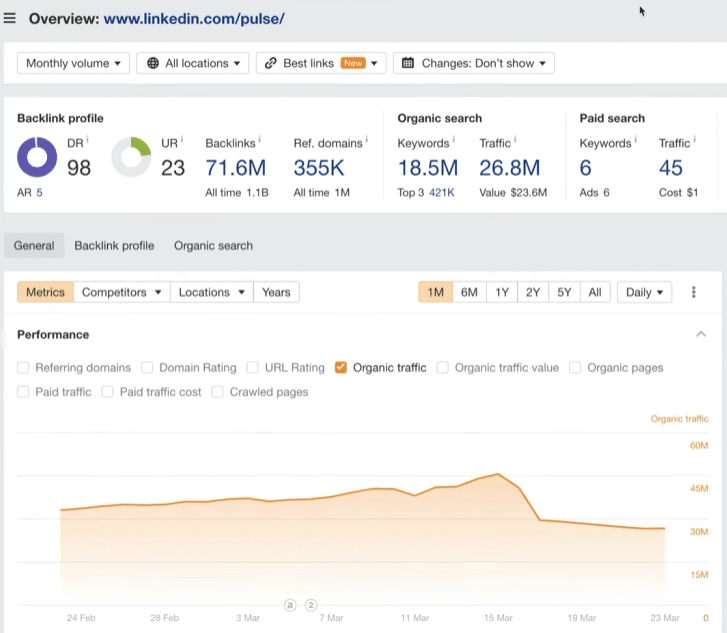Switch to the Organic search tab
Screen dimensions: 727x633
[x=213, y=245]
